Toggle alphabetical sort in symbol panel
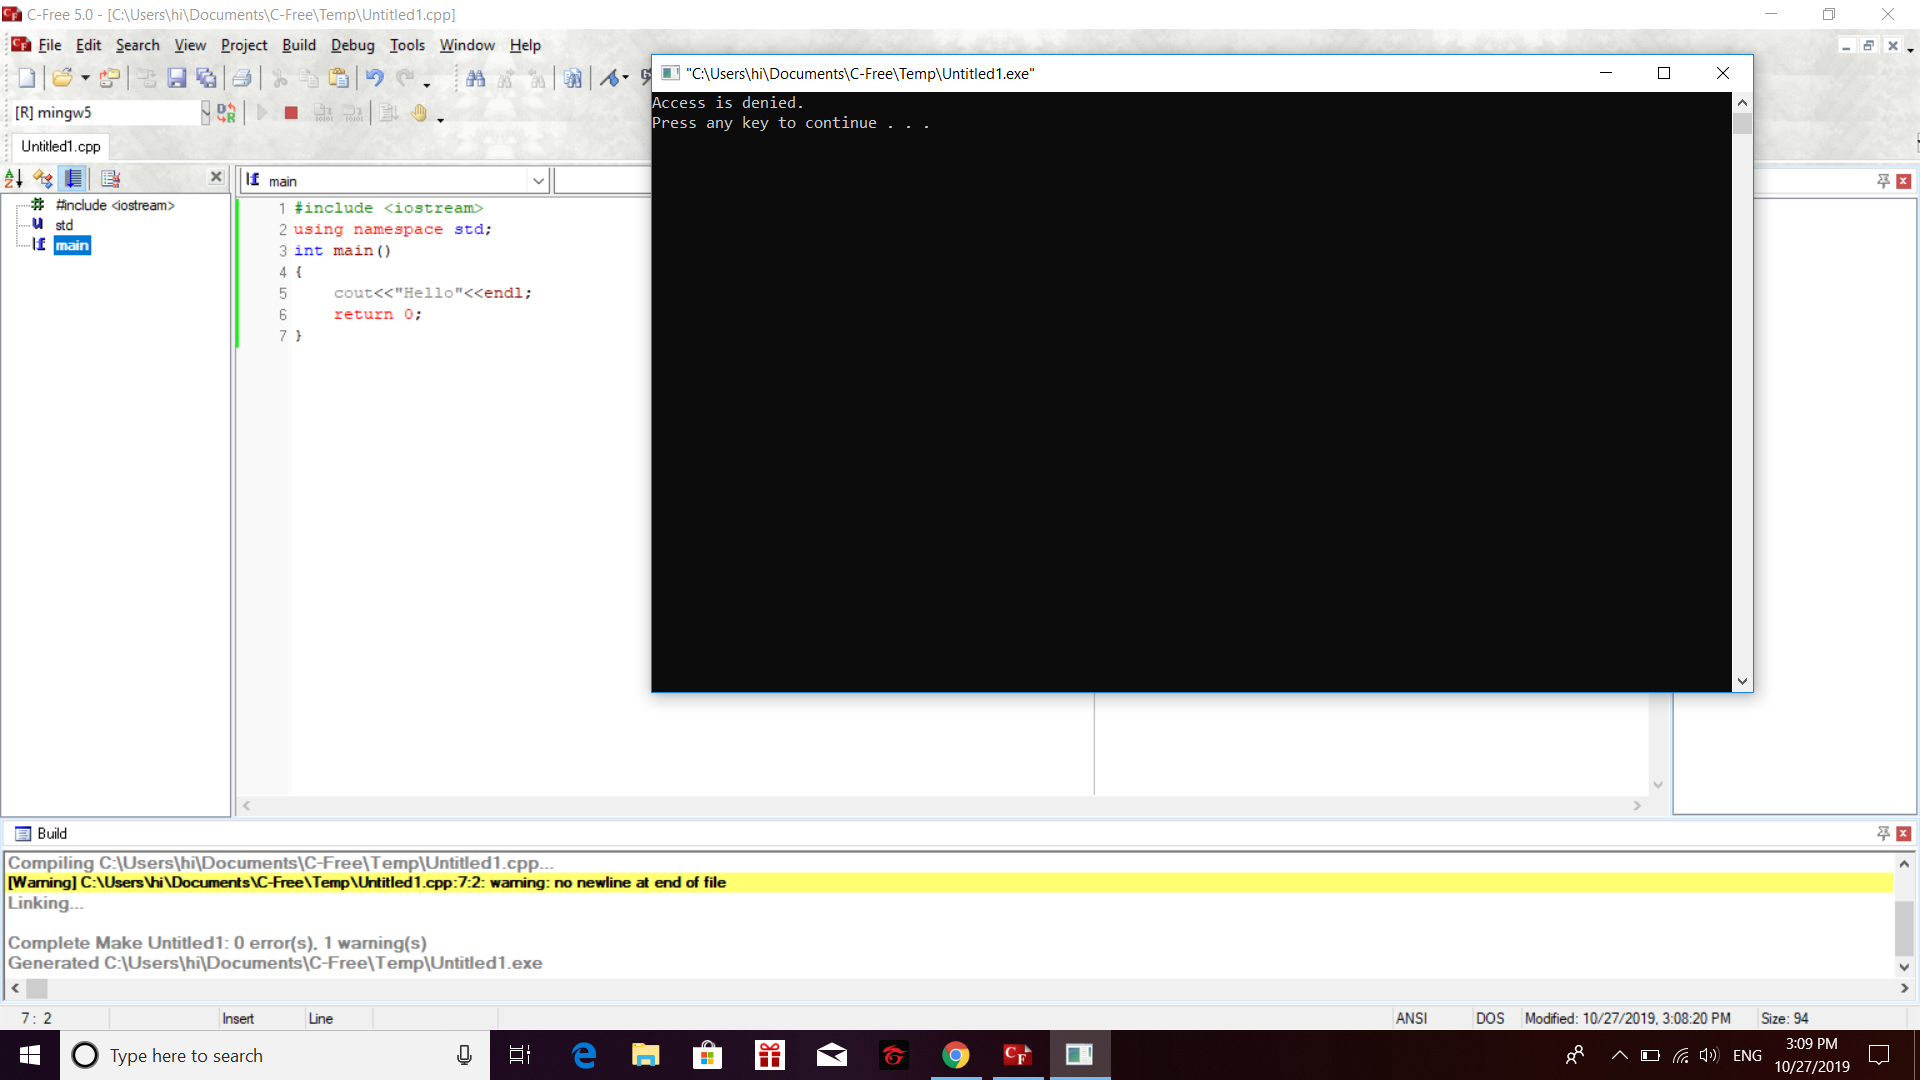 pos(14,178)
